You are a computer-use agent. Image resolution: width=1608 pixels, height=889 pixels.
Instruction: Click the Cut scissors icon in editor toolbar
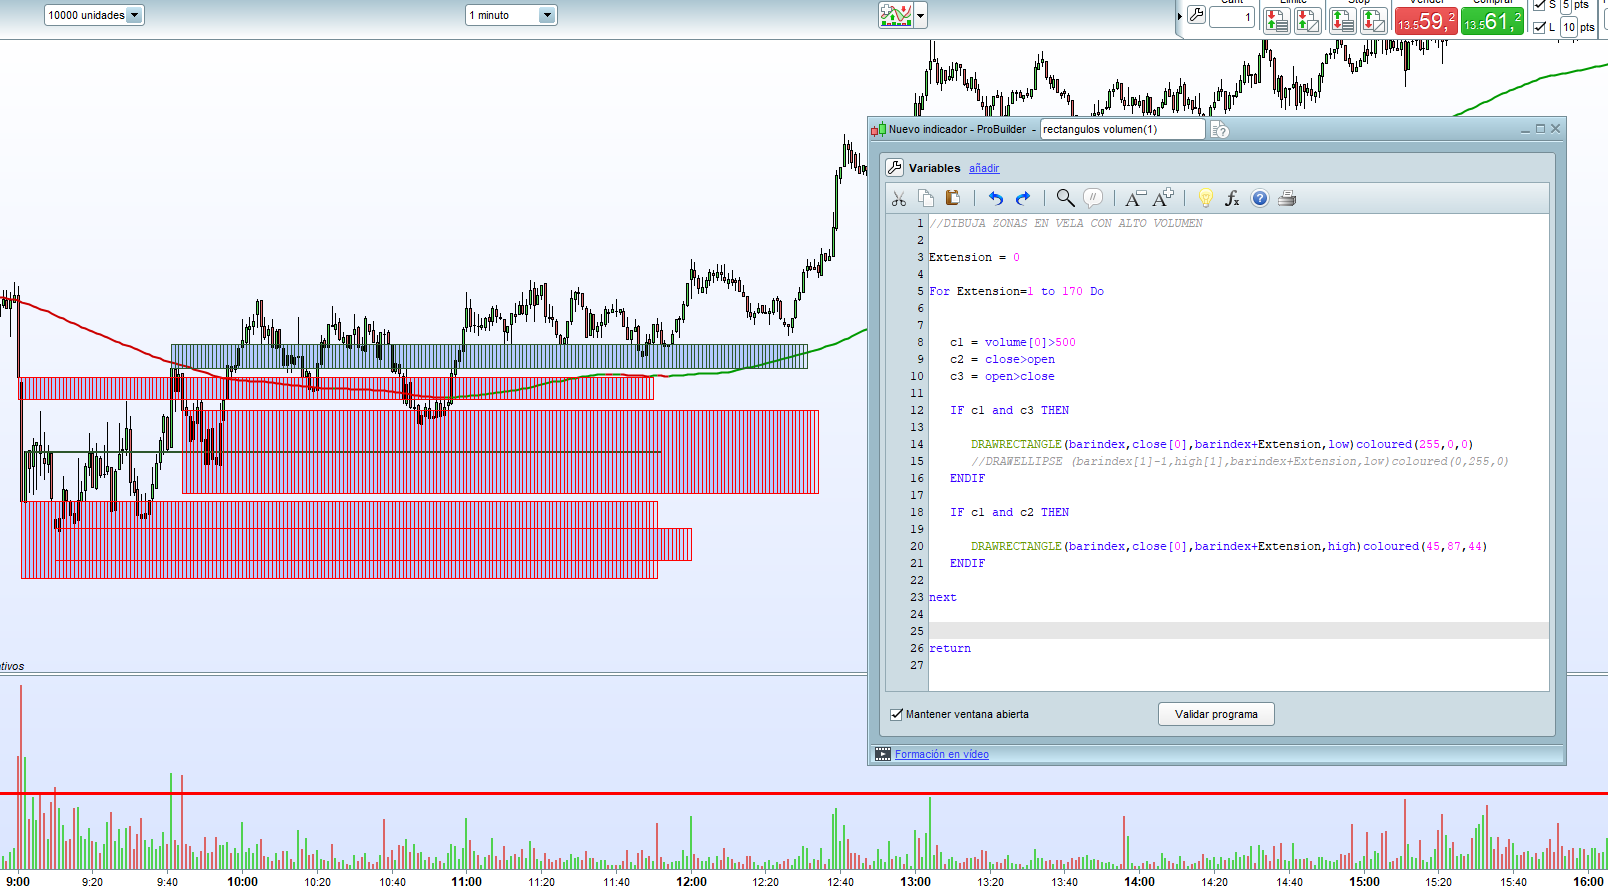click(x=898, y=198)
